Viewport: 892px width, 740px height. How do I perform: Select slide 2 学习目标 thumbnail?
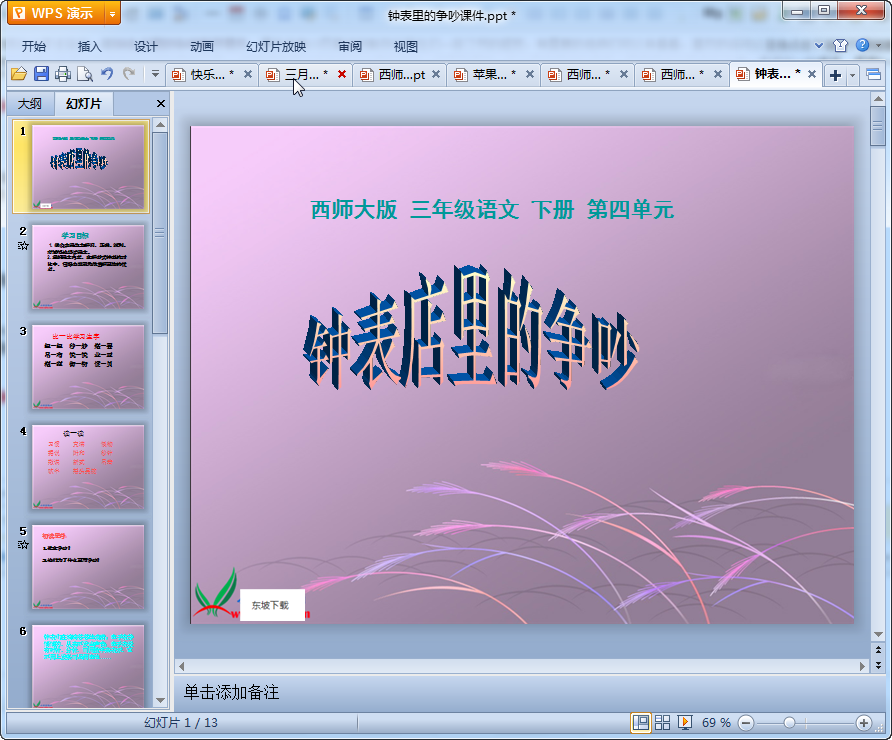[x=88, y=267]
